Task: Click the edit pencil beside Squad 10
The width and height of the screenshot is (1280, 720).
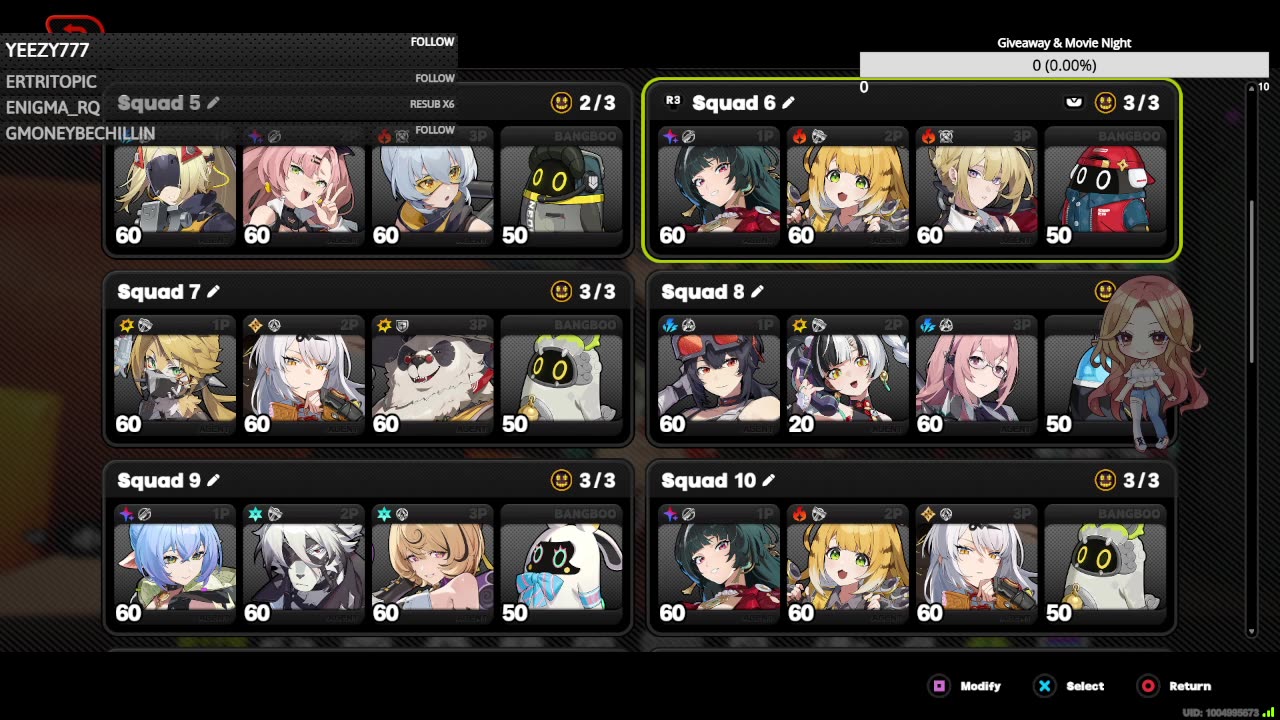Action: 768,480
